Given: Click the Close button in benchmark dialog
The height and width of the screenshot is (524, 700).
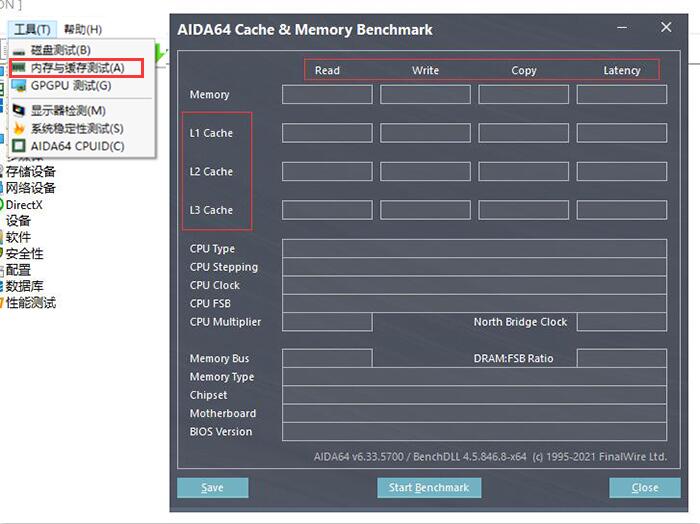Looking at the screenshot, I should pyautogui.click(x=645, y=488).
